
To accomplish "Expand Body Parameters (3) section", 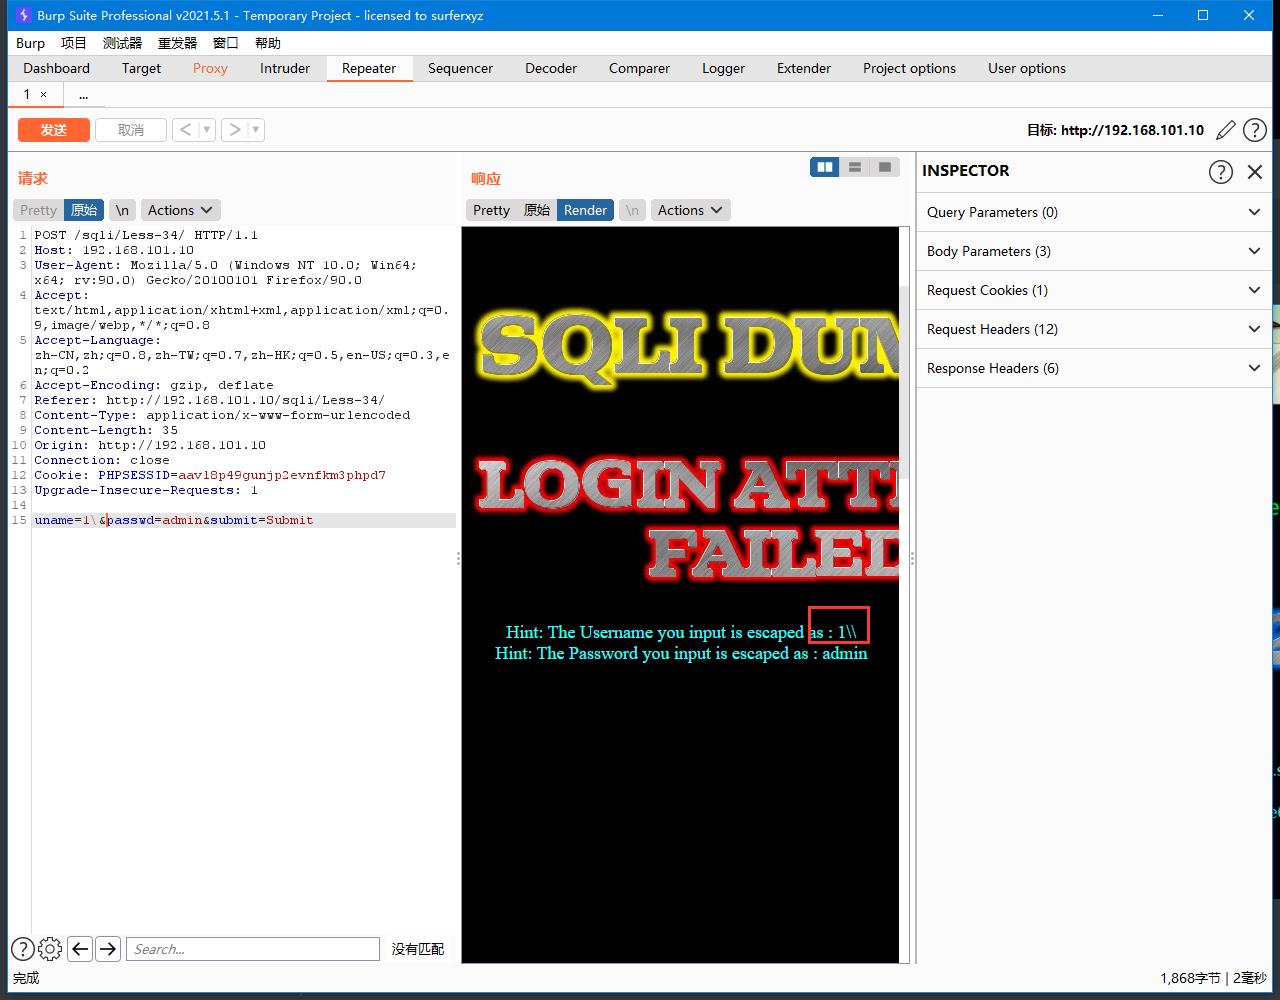I will [x=1094, y=251].
